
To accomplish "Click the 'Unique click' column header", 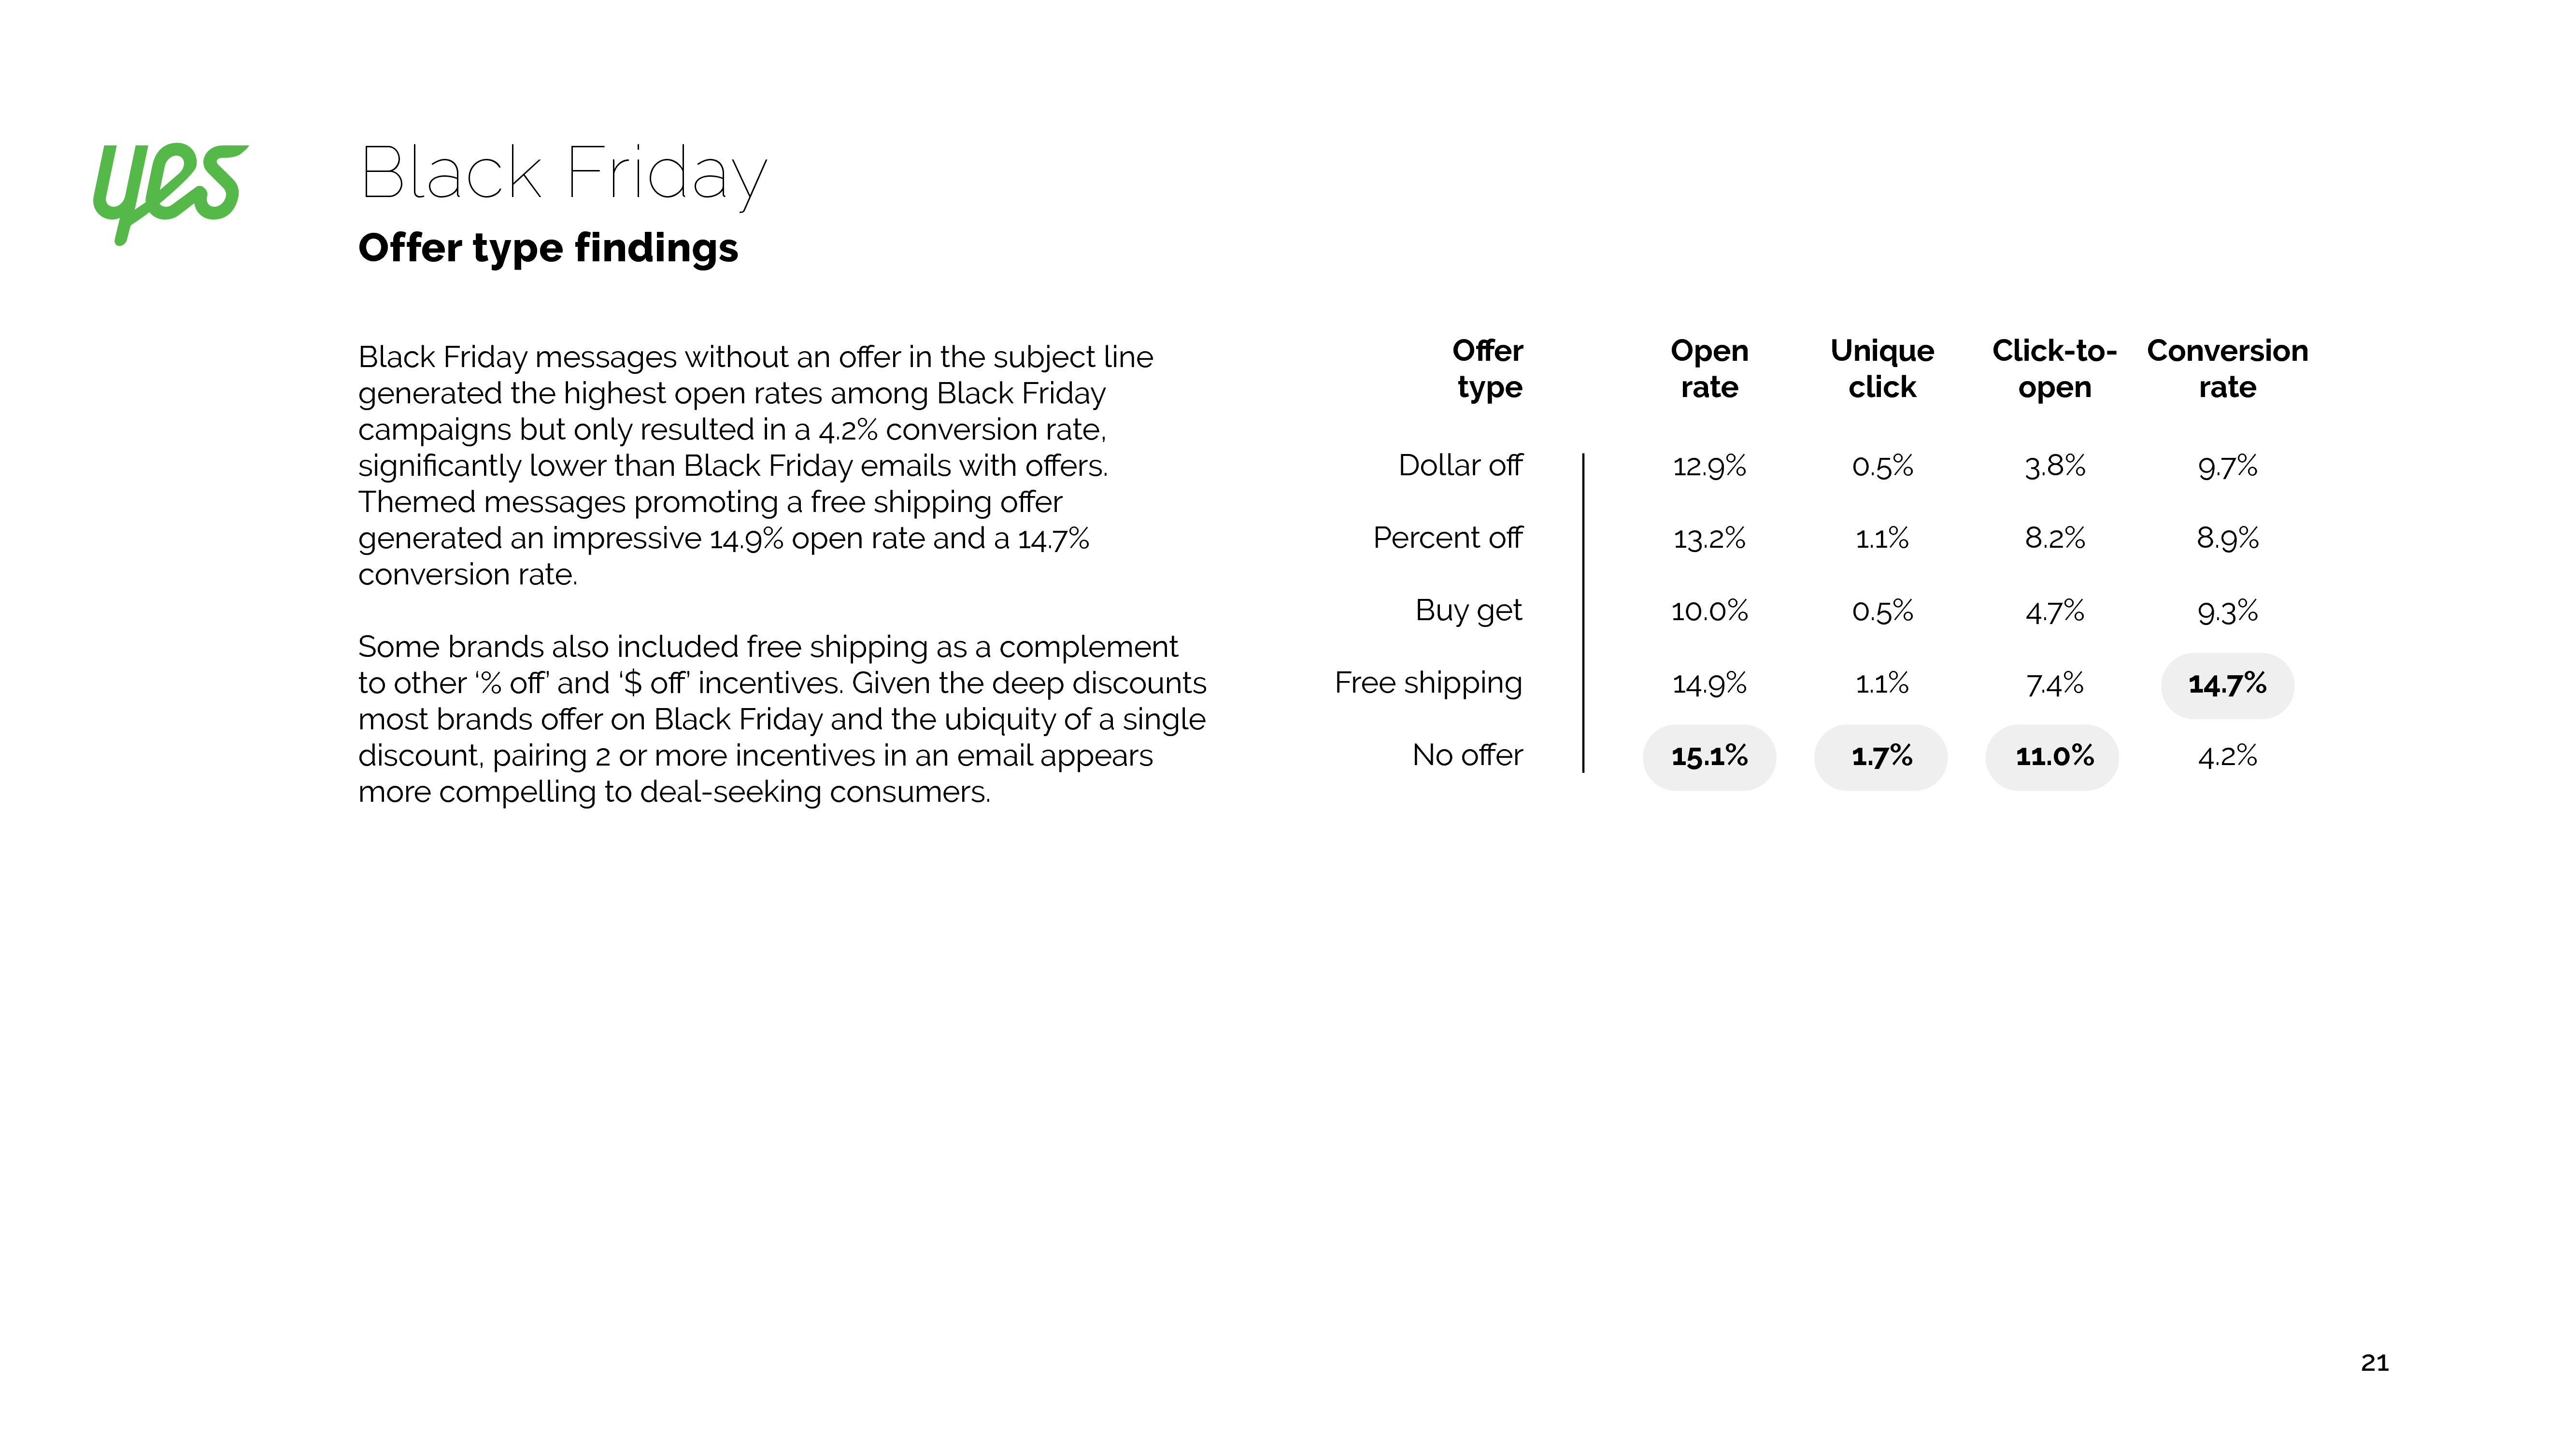I will coord(1882,369).
